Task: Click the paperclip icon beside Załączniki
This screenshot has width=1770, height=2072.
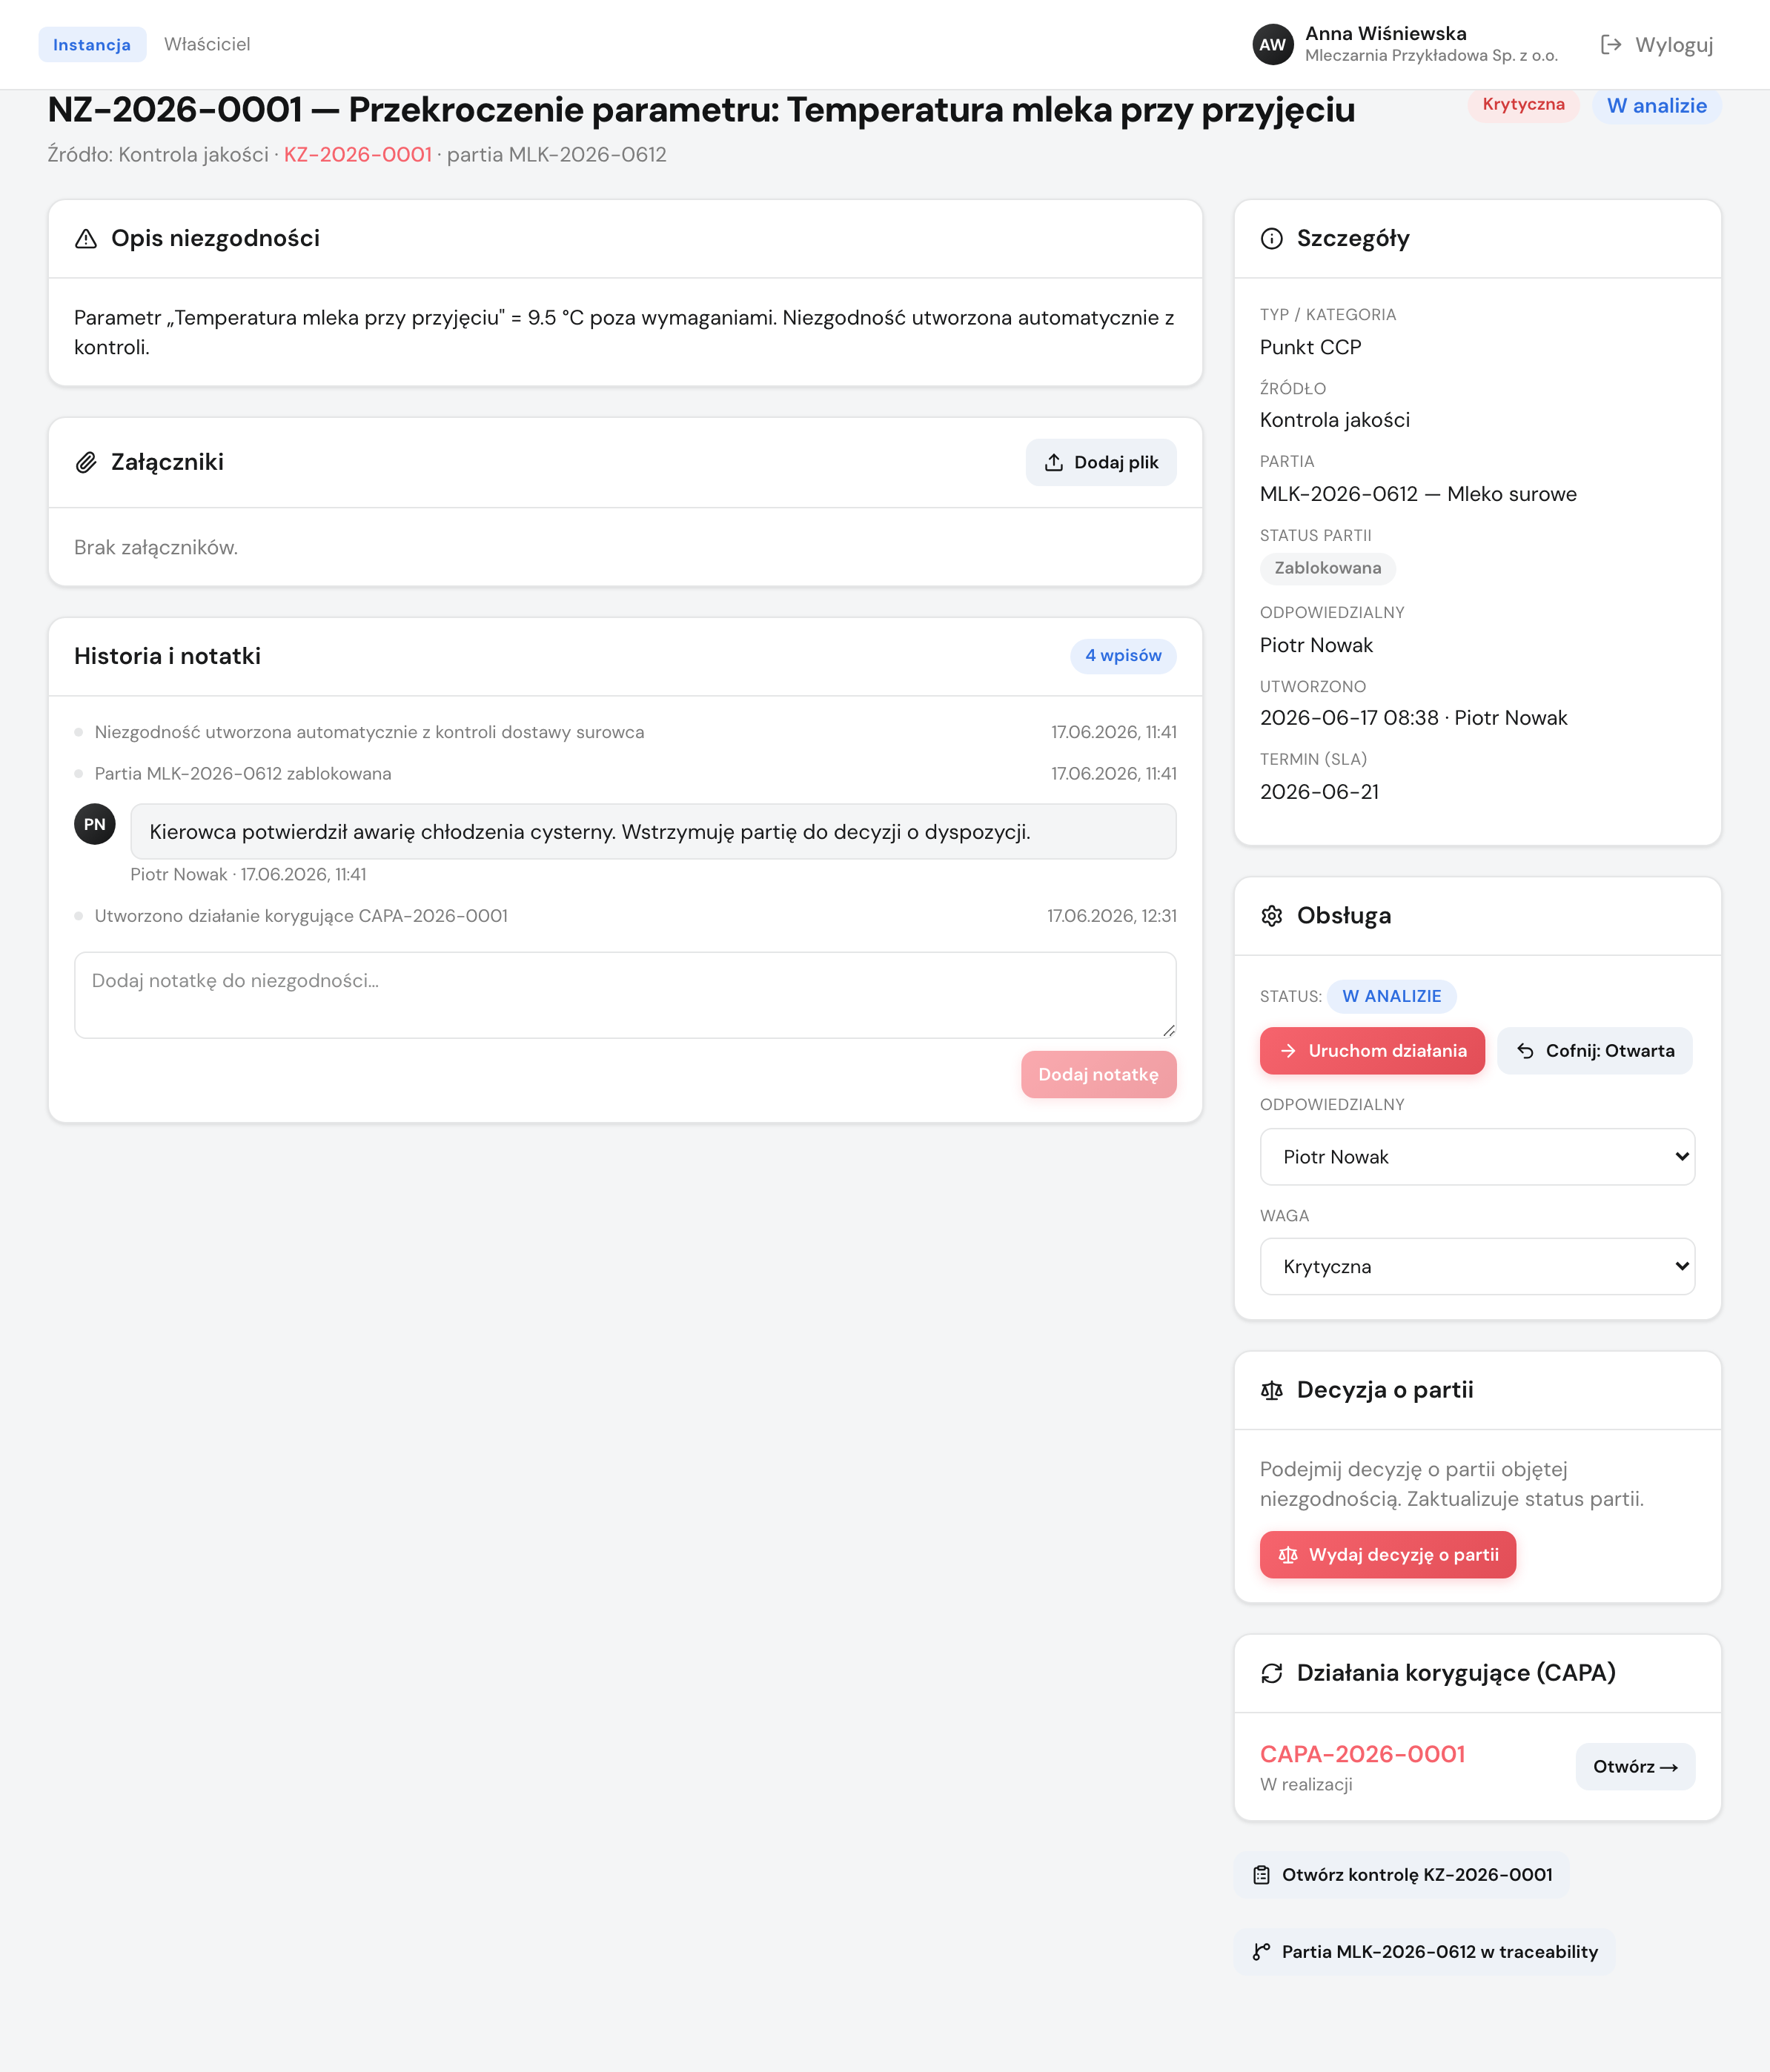Action: tap(86, 462)
